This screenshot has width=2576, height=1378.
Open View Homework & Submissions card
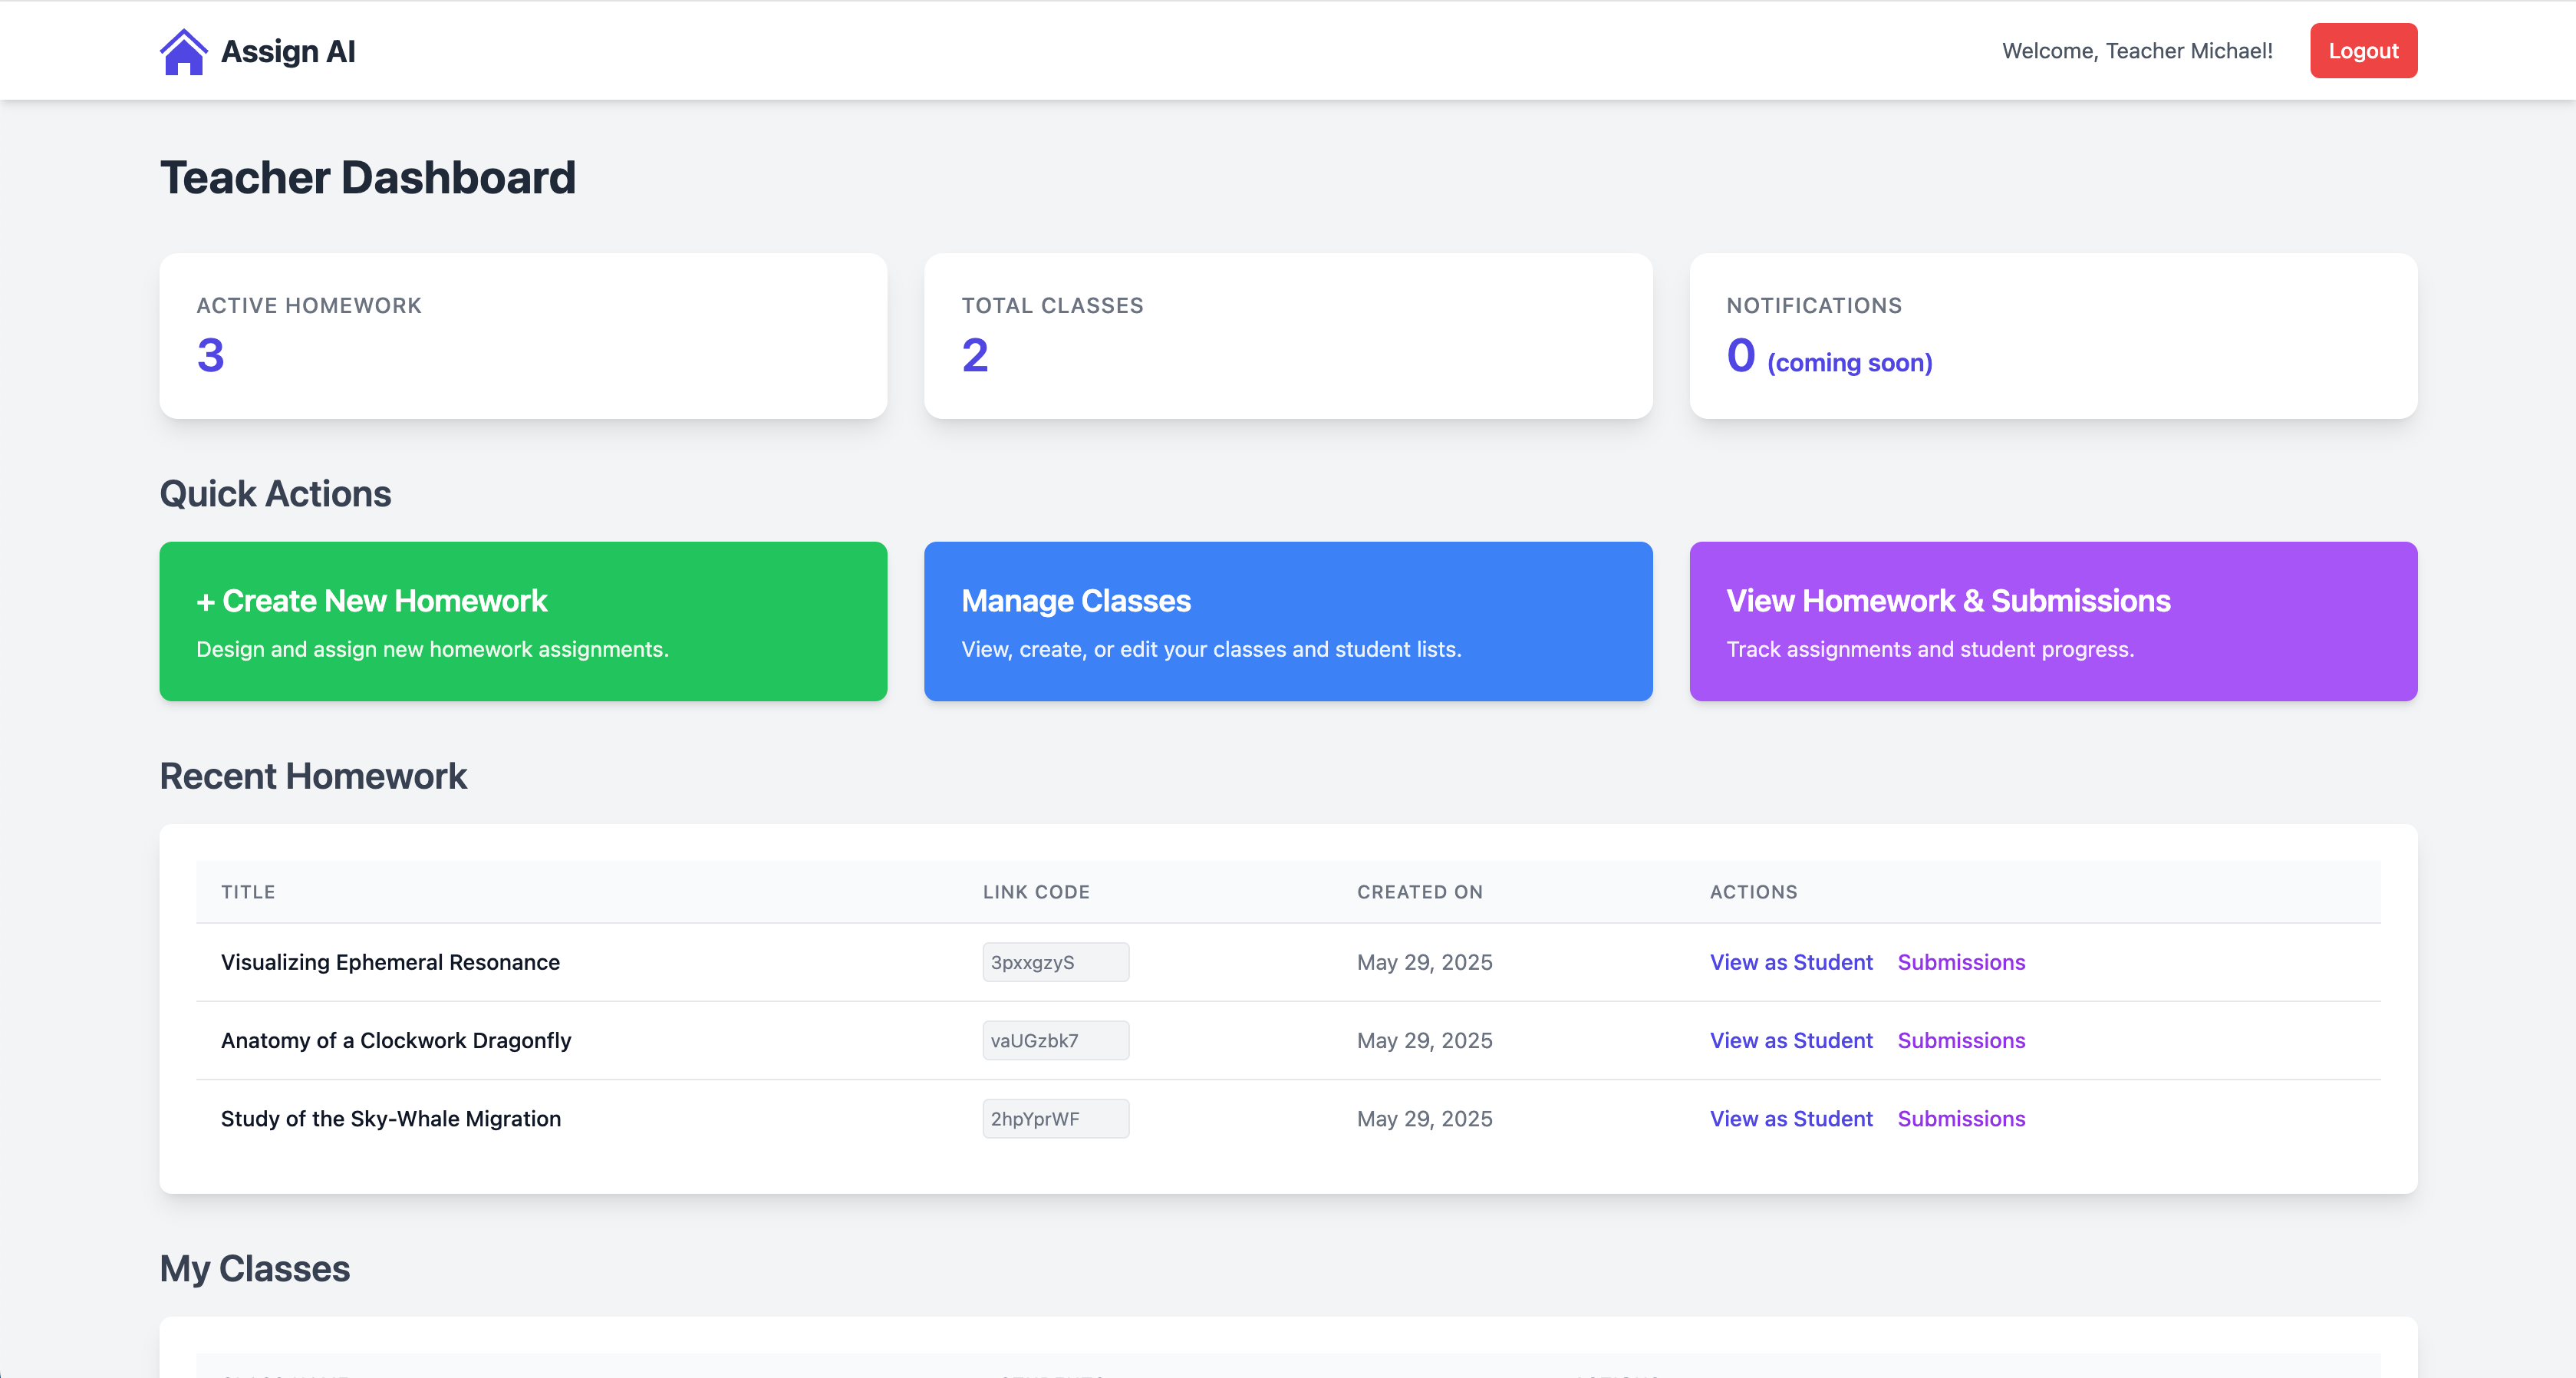click(2052, 621)
